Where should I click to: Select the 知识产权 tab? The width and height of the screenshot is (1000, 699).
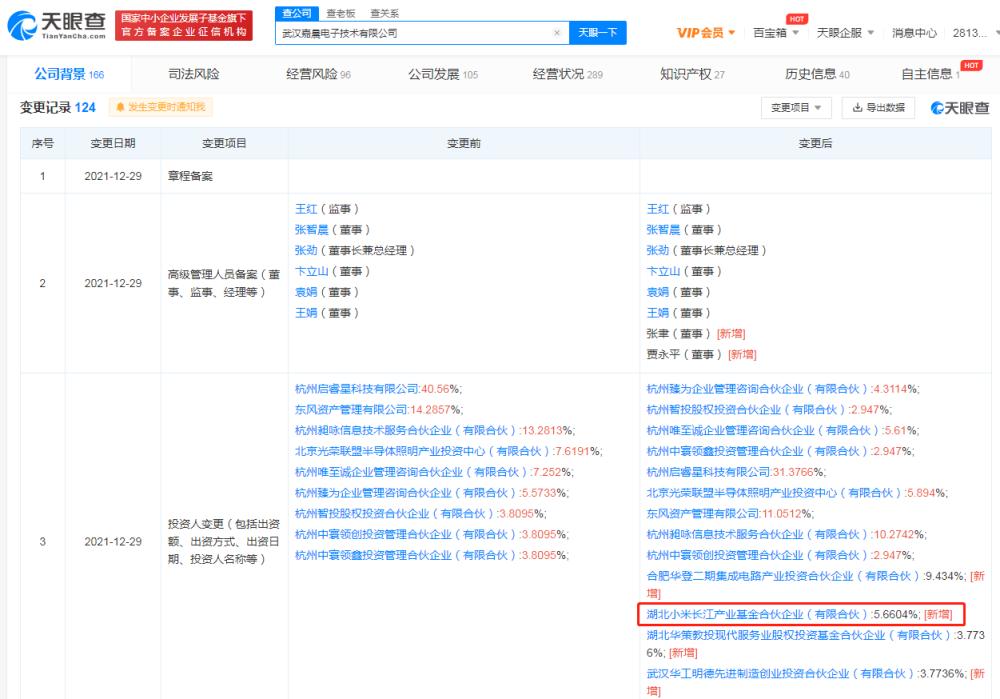[x=692, y=74]
